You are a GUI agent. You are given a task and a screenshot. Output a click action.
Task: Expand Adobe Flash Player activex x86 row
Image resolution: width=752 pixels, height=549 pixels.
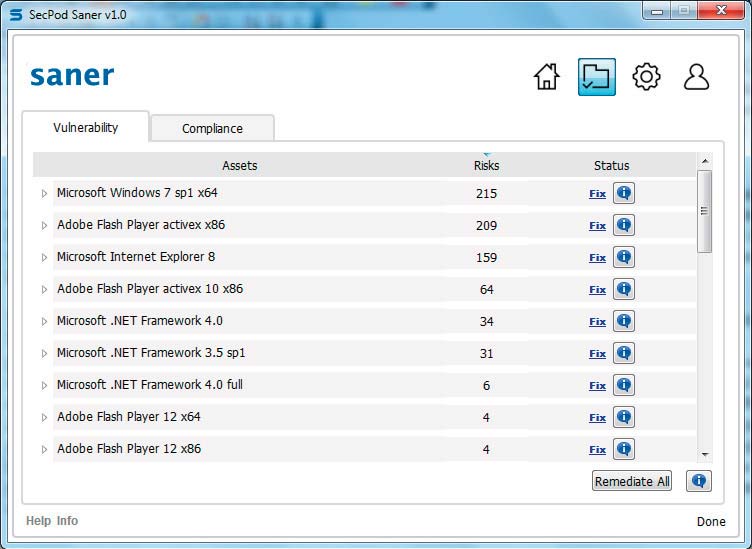tap(44, 225)
